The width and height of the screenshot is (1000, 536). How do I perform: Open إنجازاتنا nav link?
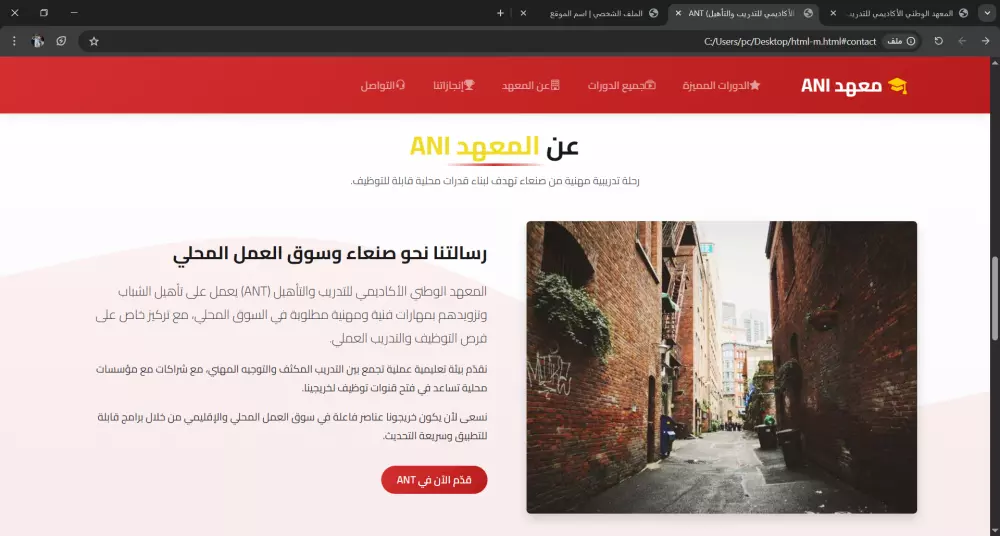[454, 86]
